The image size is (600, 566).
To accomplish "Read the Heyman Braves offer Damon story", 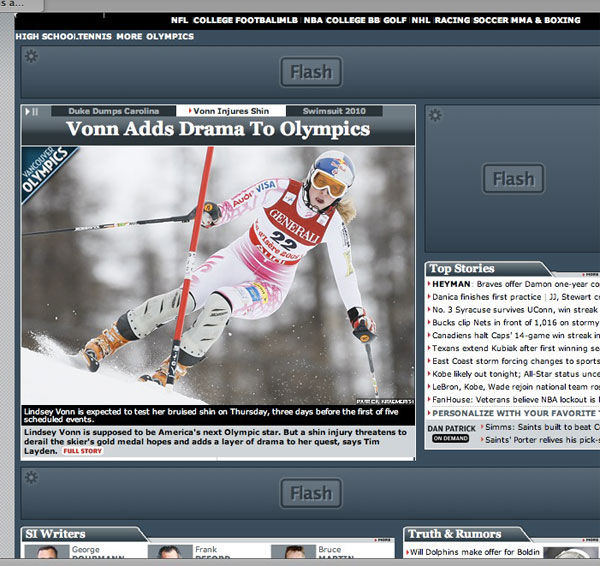I will tap(514, 284).
